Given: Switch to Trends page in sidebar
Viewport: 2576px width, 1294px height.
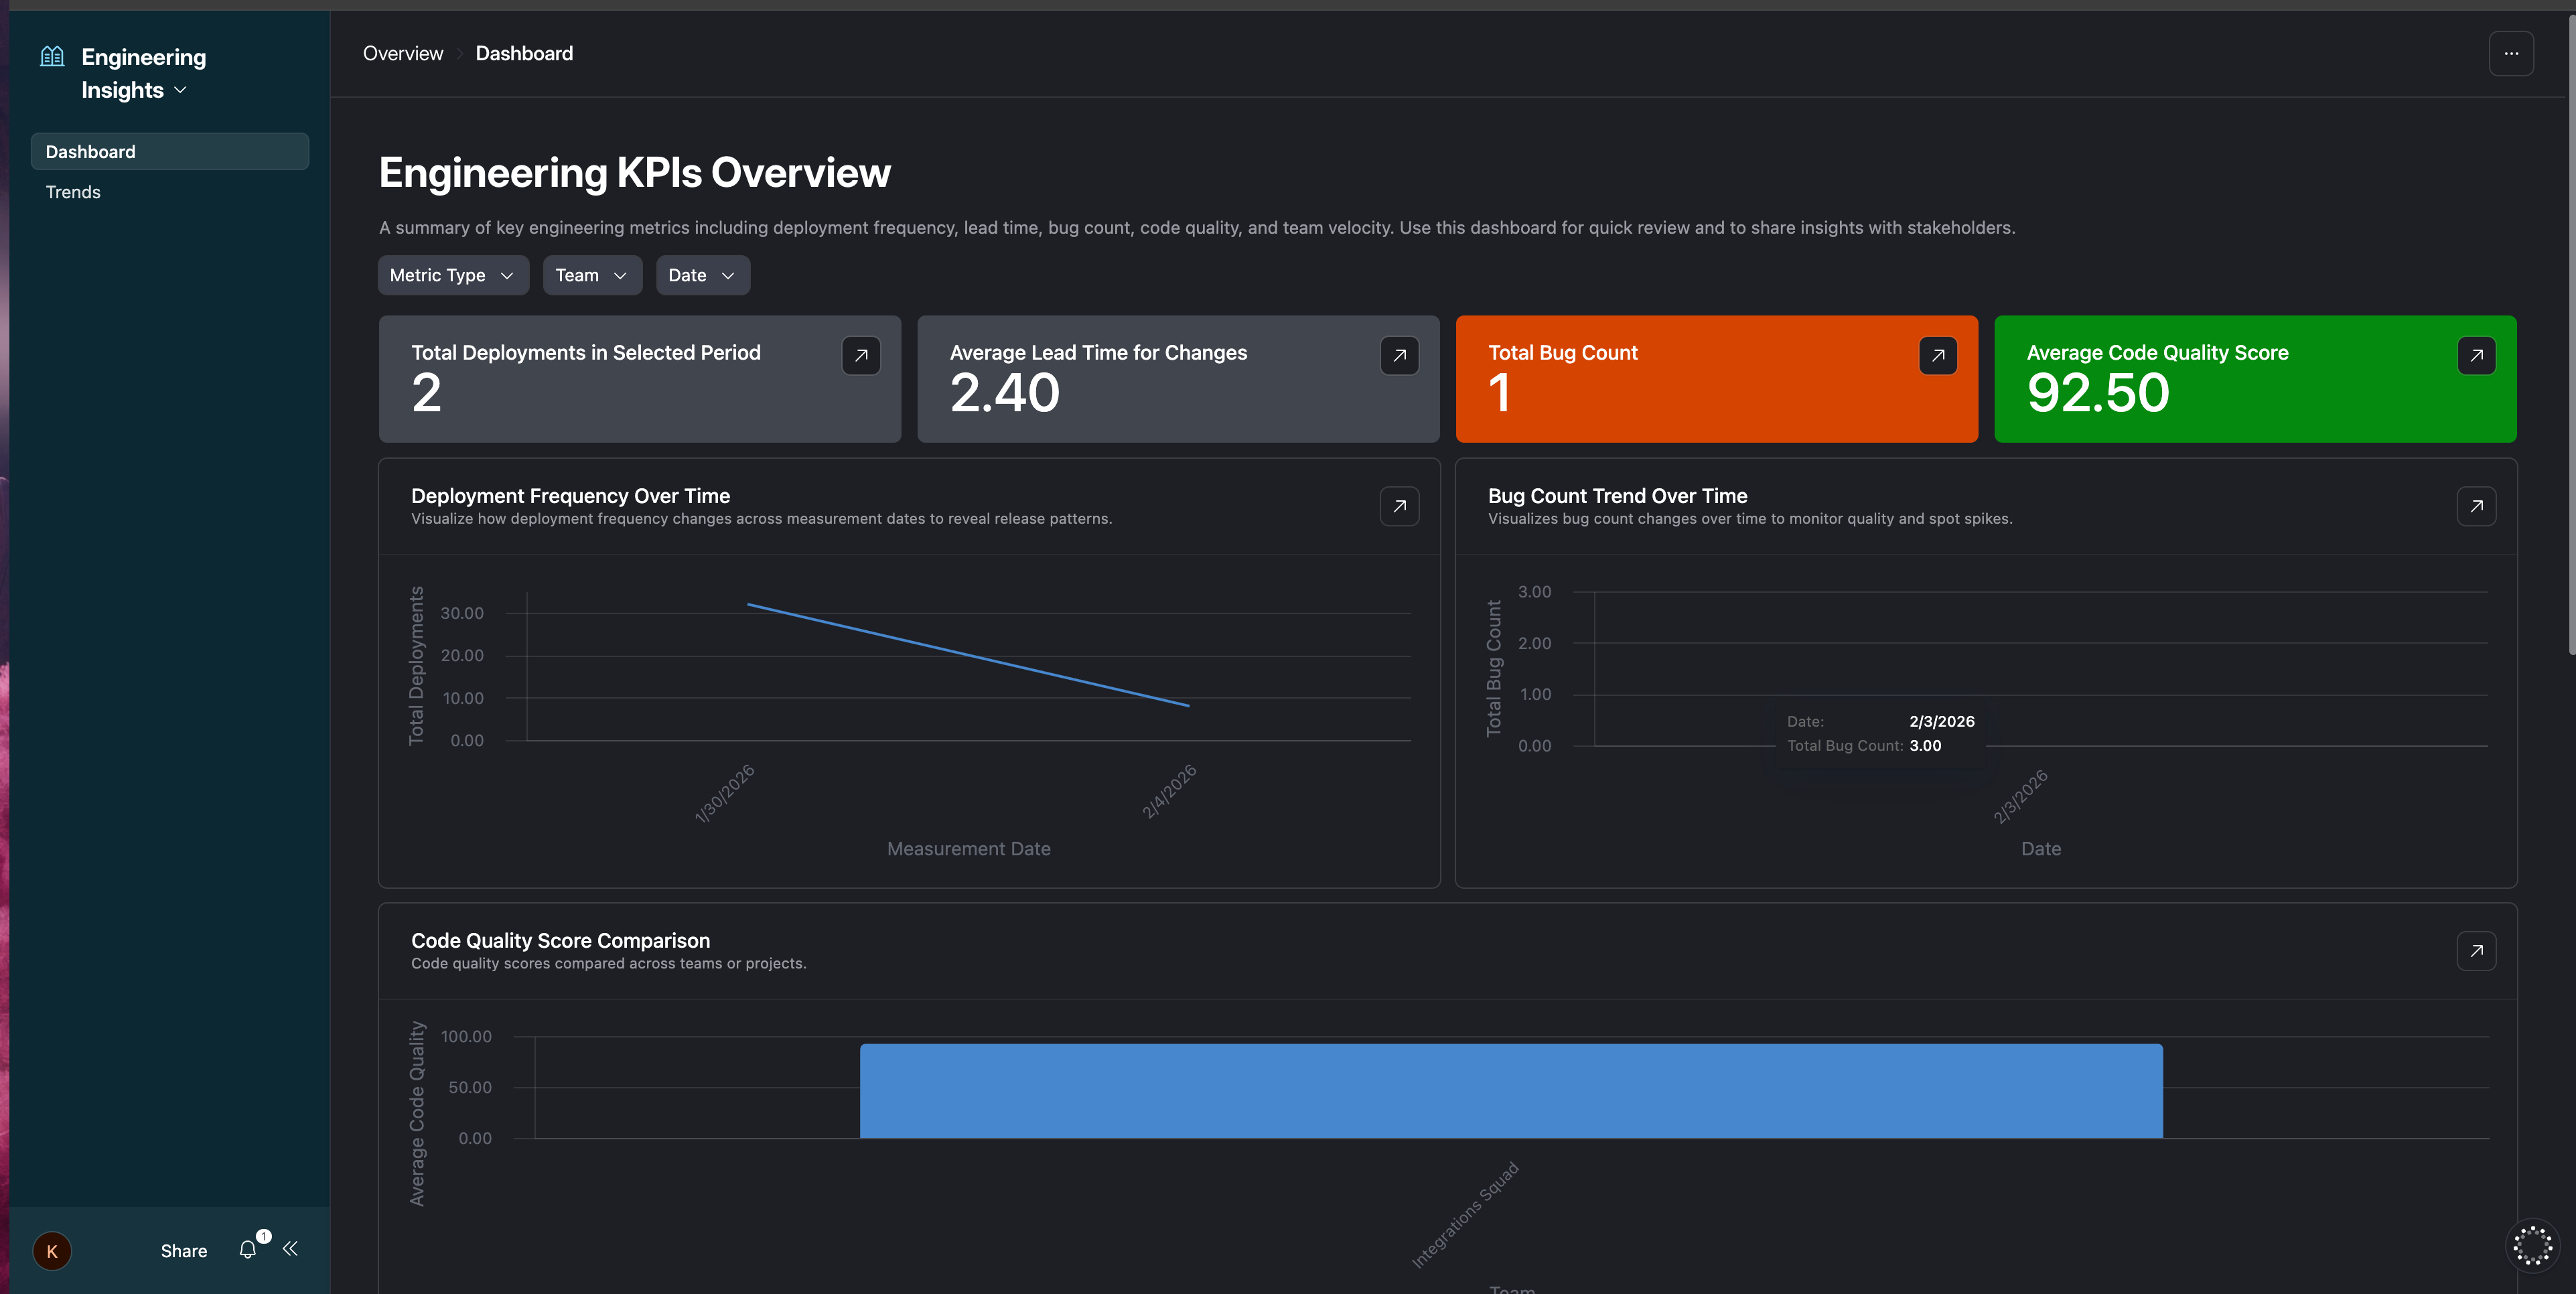Looking at the screenshot, I should click(73, 192).
